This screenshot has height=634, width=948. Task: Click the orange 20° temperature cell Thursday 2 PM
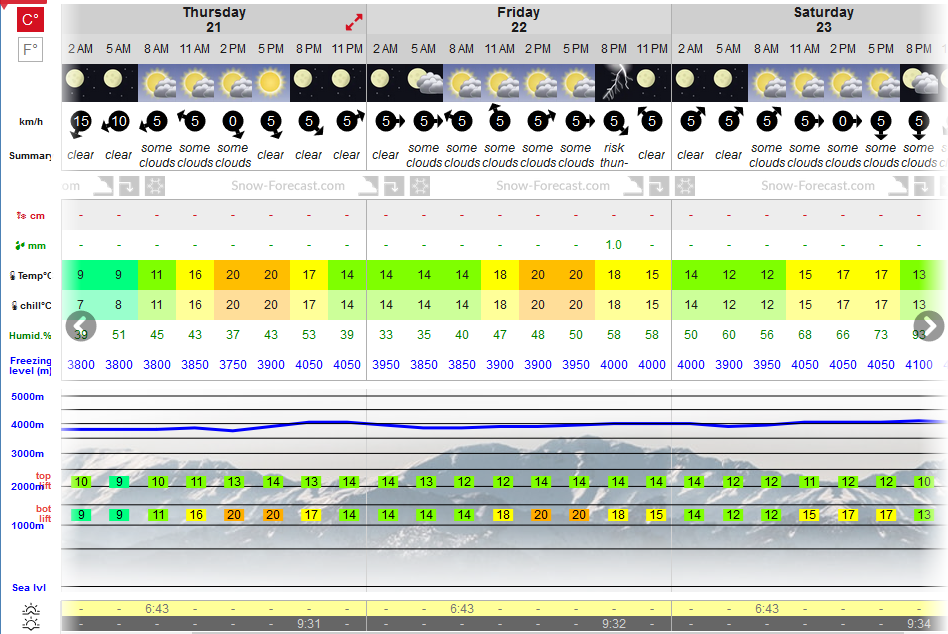tap(233, 275)
